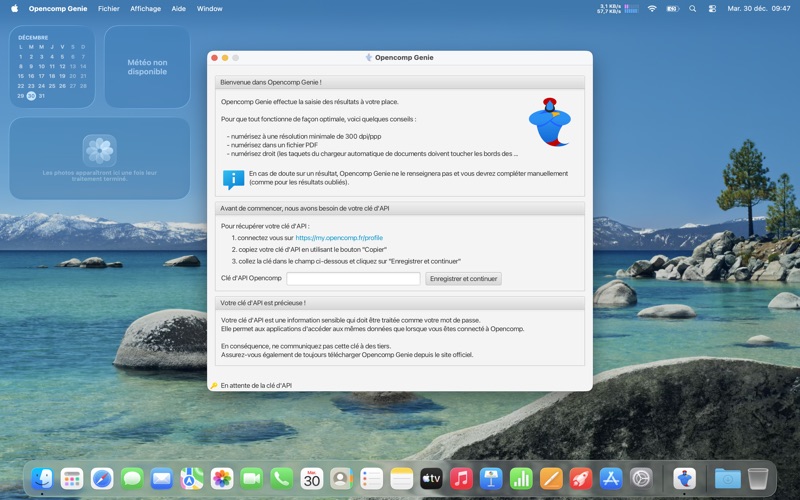Open the App Store from the Dock
800x500 pixels.
click(x=611, y=479)
